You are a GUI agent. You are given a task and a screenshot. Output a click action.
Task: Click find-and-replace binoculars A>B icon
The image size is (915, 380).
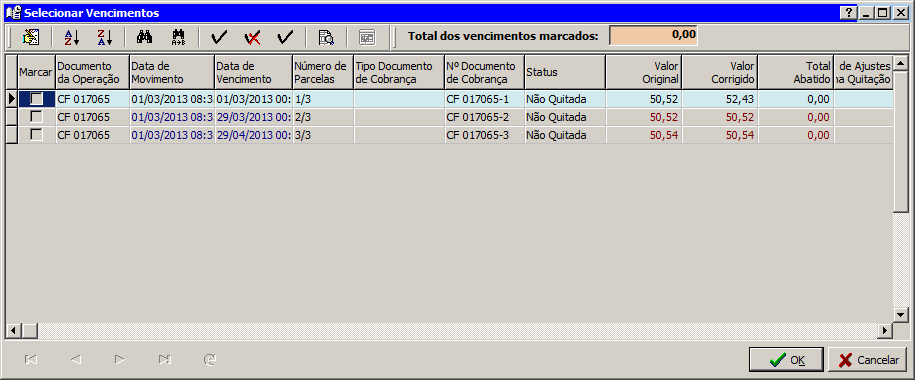click(178, 38)
